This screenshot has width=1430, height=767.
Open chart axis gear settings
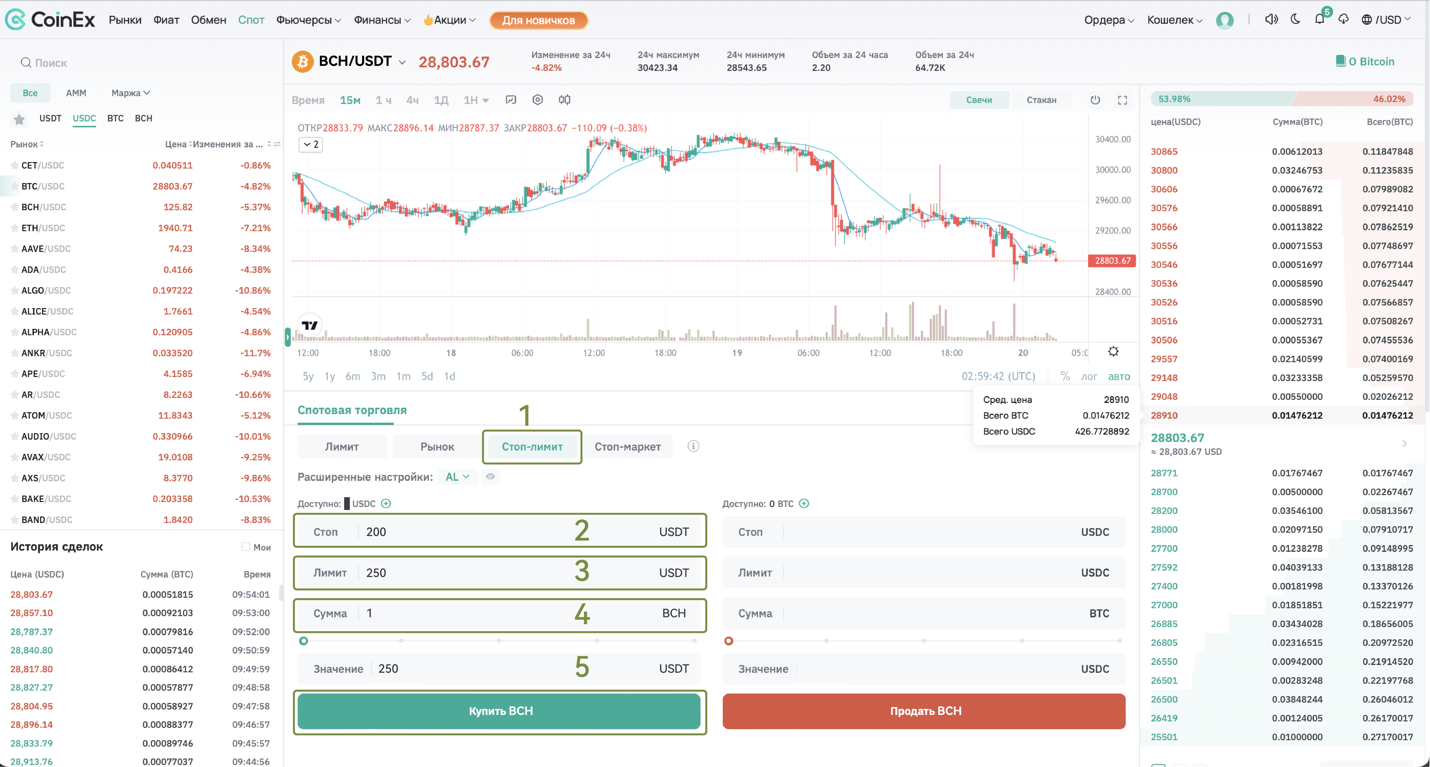coord(1113,352)
